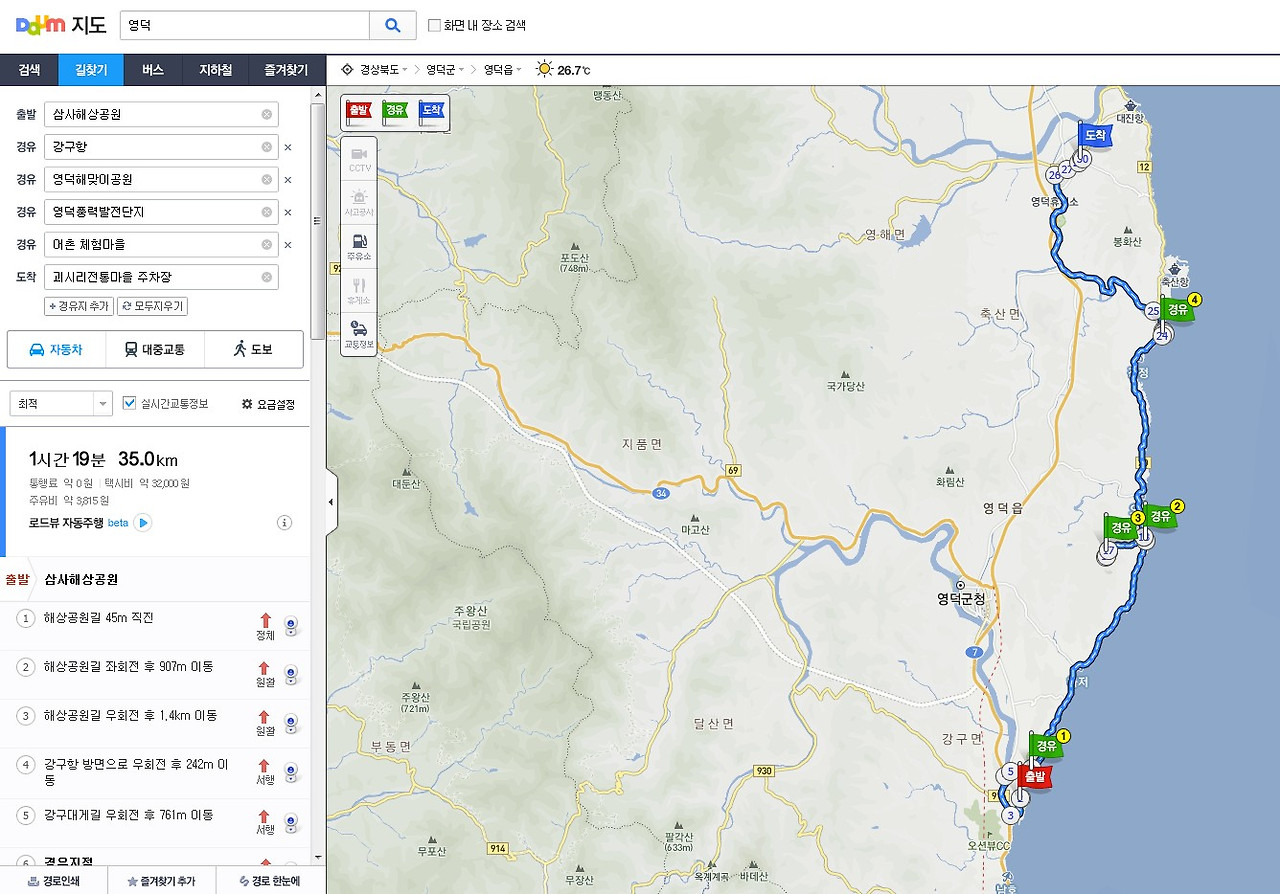Pick the red 출발 flag on toolbar
Viewport: 1280px width, 894px height.
point(358,111)
